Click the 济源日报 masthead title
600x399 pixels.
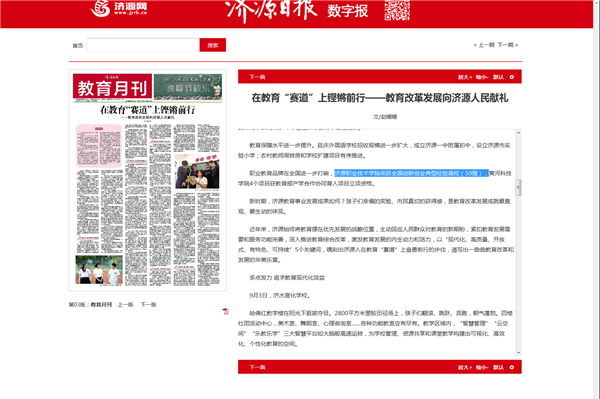point(271,11)
